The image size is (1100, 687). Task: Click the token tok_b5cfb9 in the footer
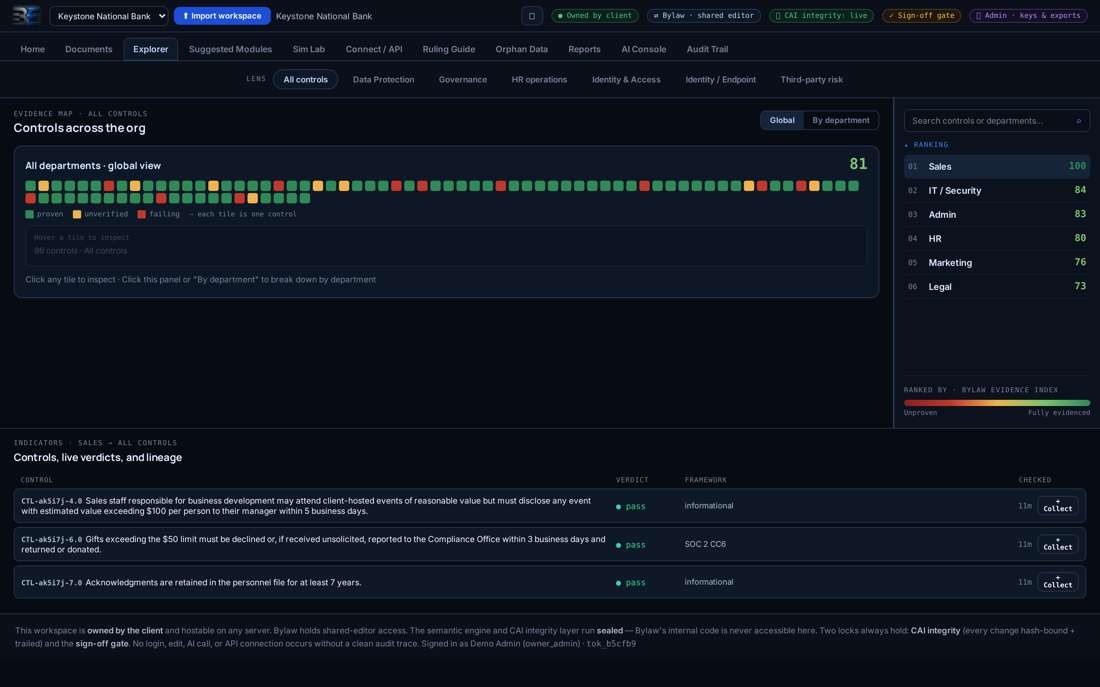click(611, 643)
